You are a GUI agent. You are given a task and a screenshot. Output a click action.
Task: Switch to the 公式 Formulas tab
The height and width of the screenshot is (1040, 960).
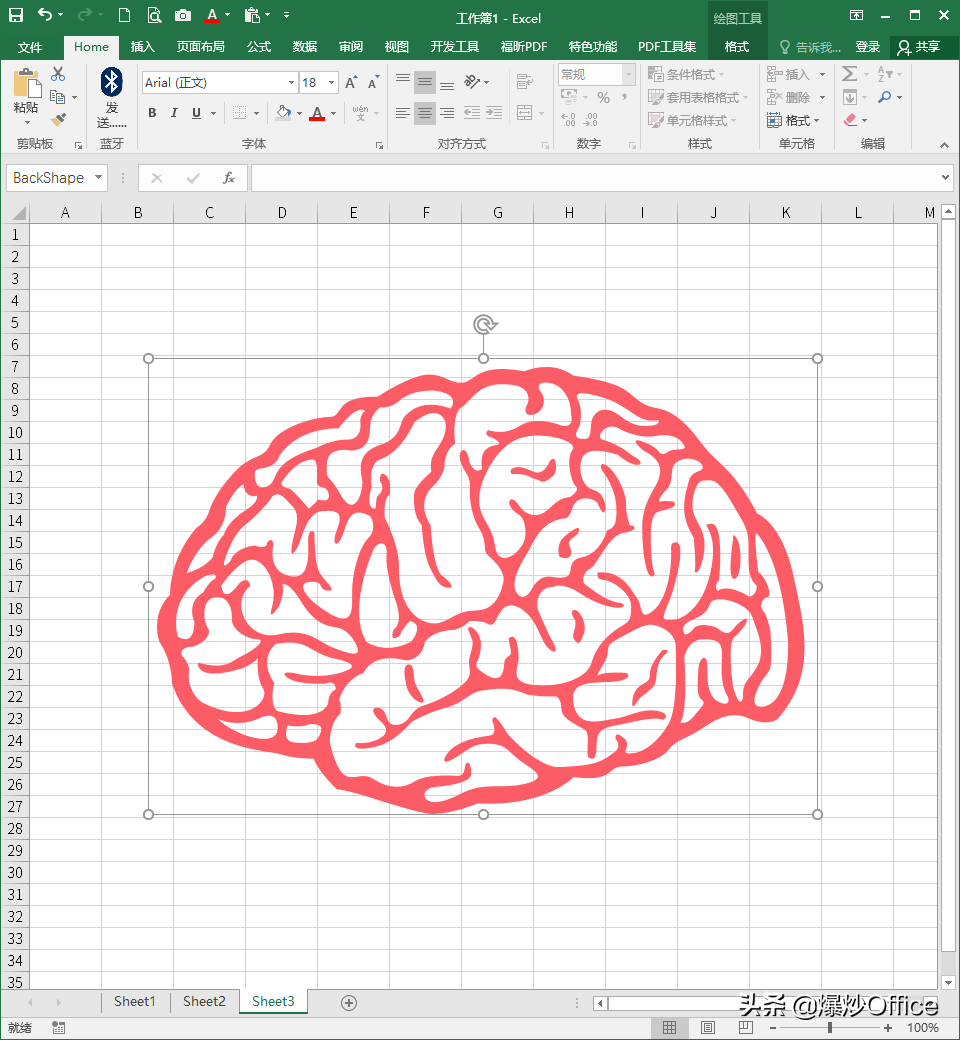259,47
